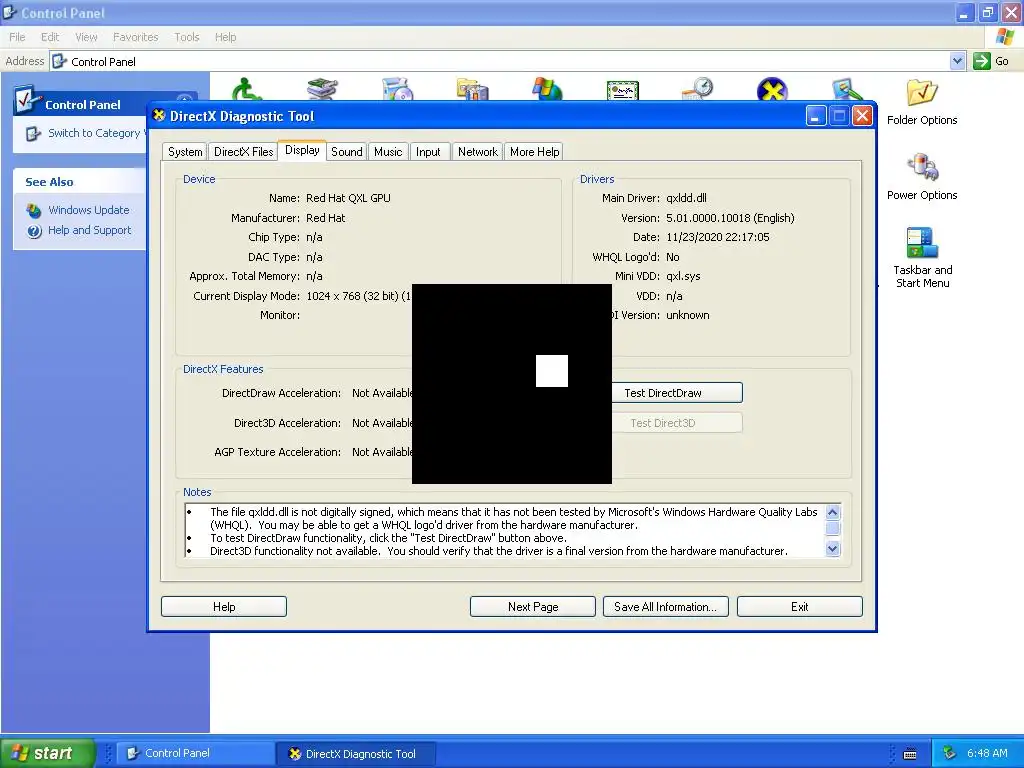Switch to the More Help tab
1024x768 pixels.
point(534,152)
